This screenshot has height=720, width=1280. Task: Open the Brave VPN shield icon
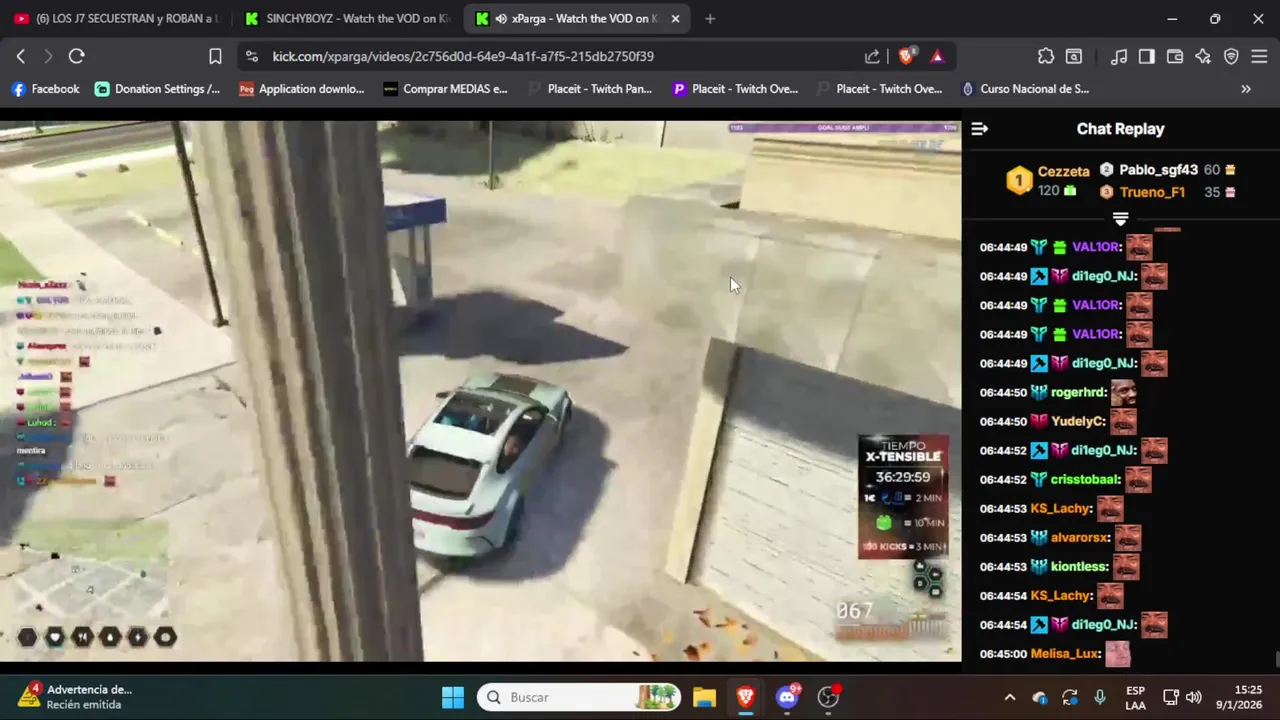coord(1231,57)
